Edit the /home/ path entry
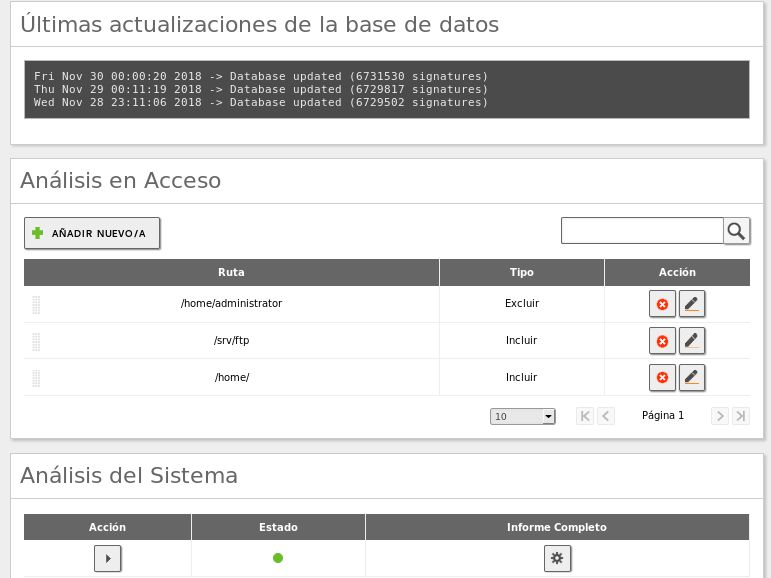 (691, 378)
